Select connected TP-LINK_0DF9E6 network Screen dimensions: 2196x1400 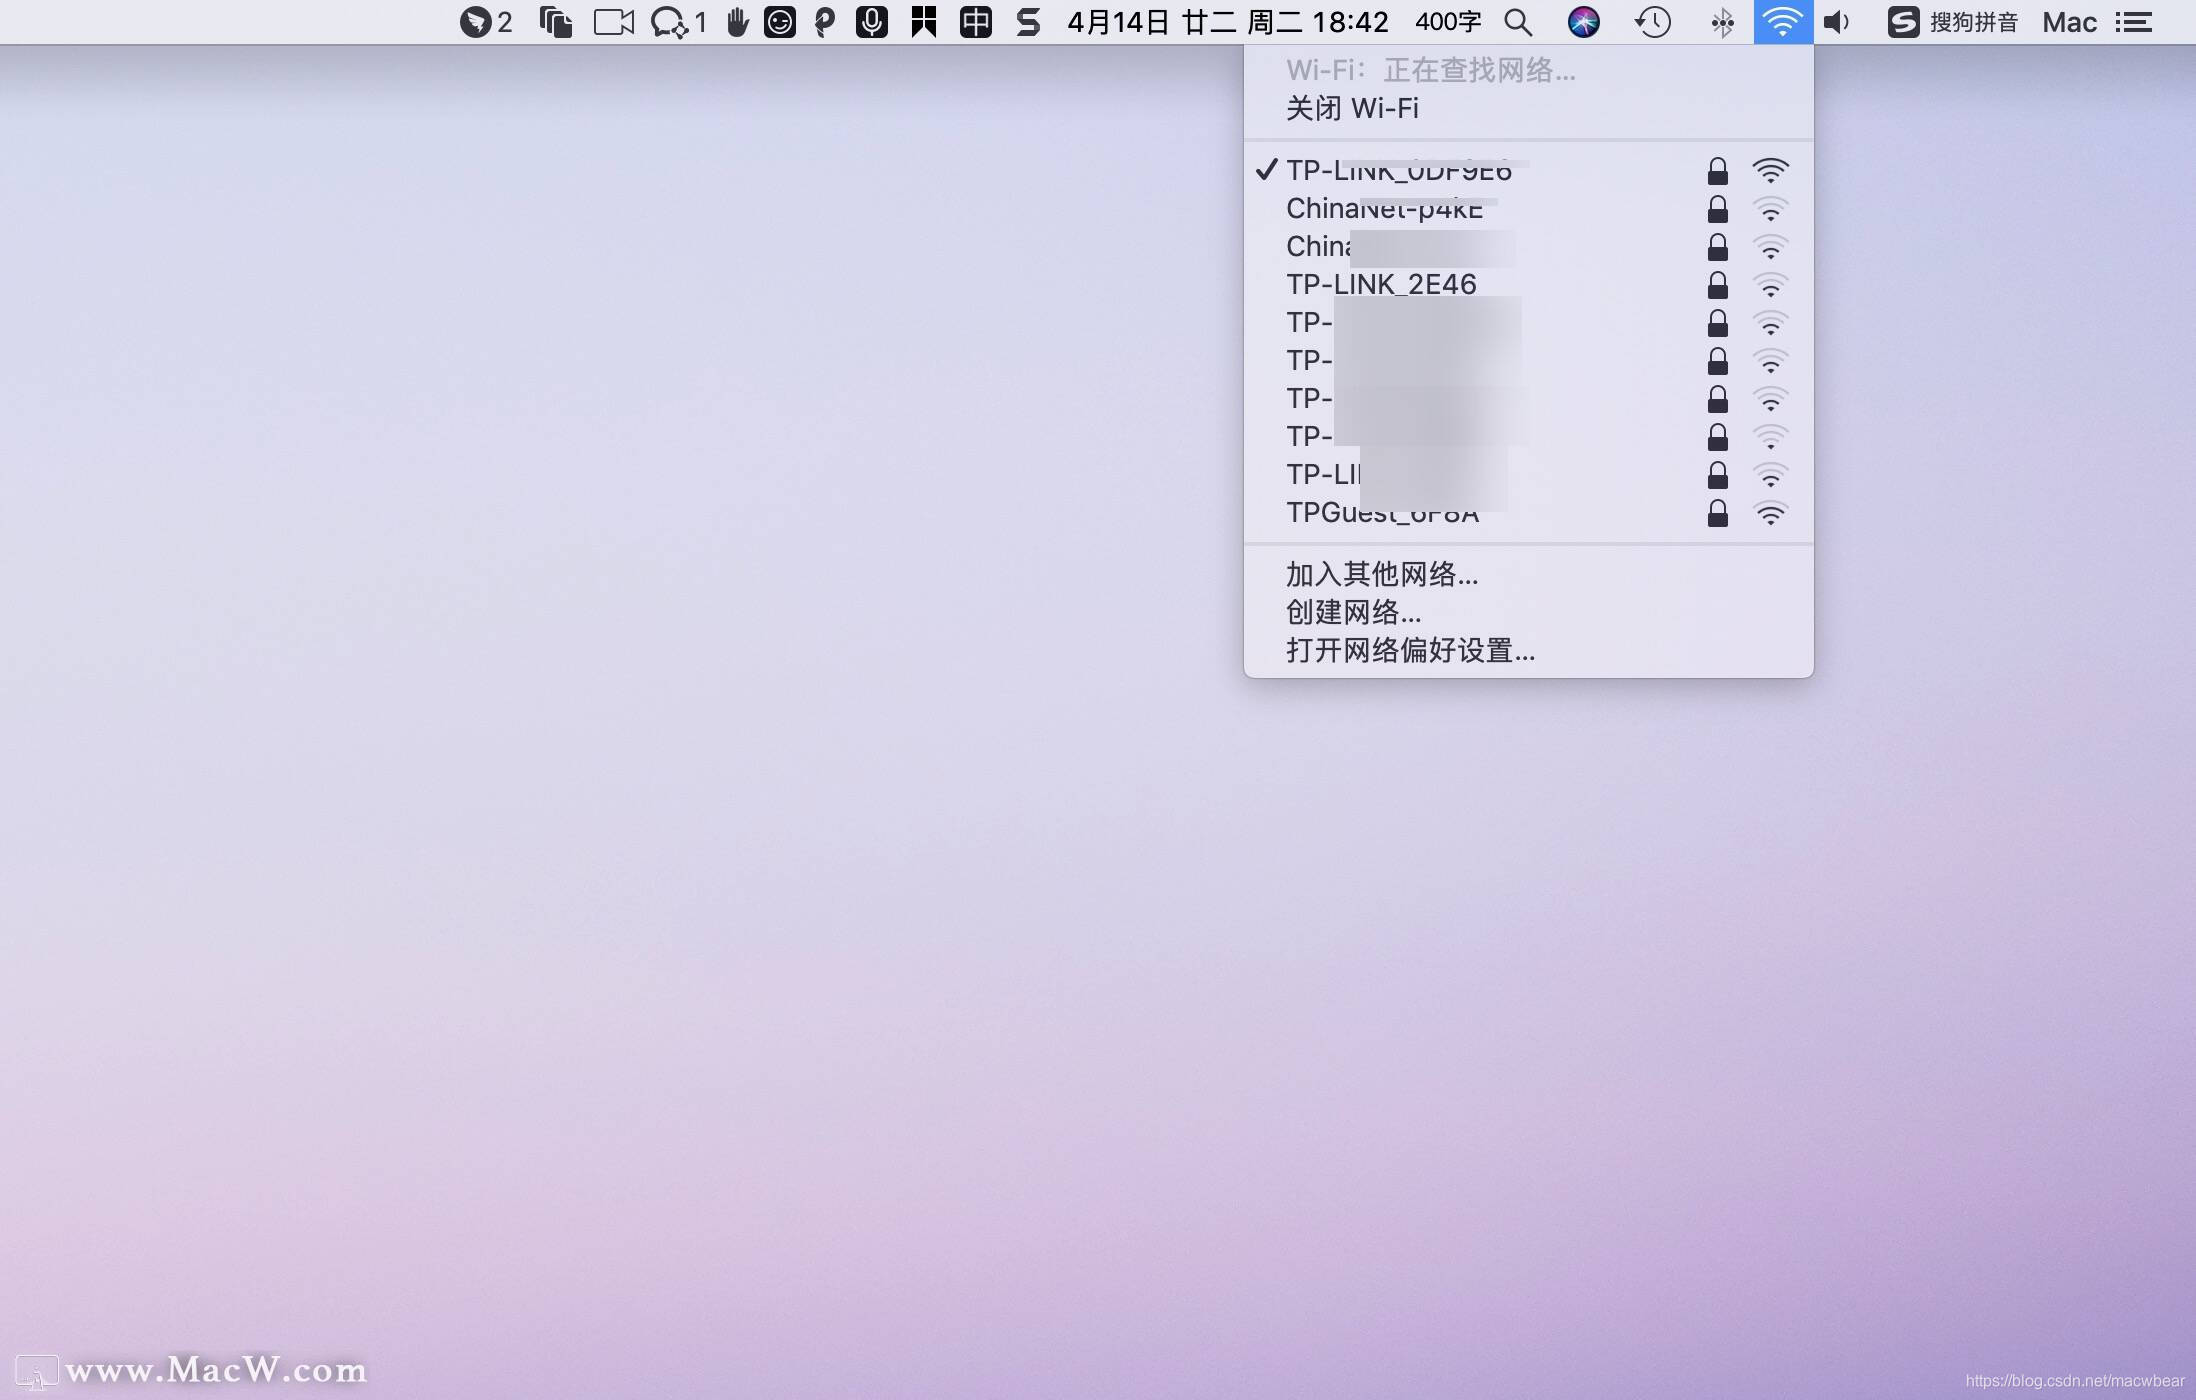click(x=1528, y=170)
